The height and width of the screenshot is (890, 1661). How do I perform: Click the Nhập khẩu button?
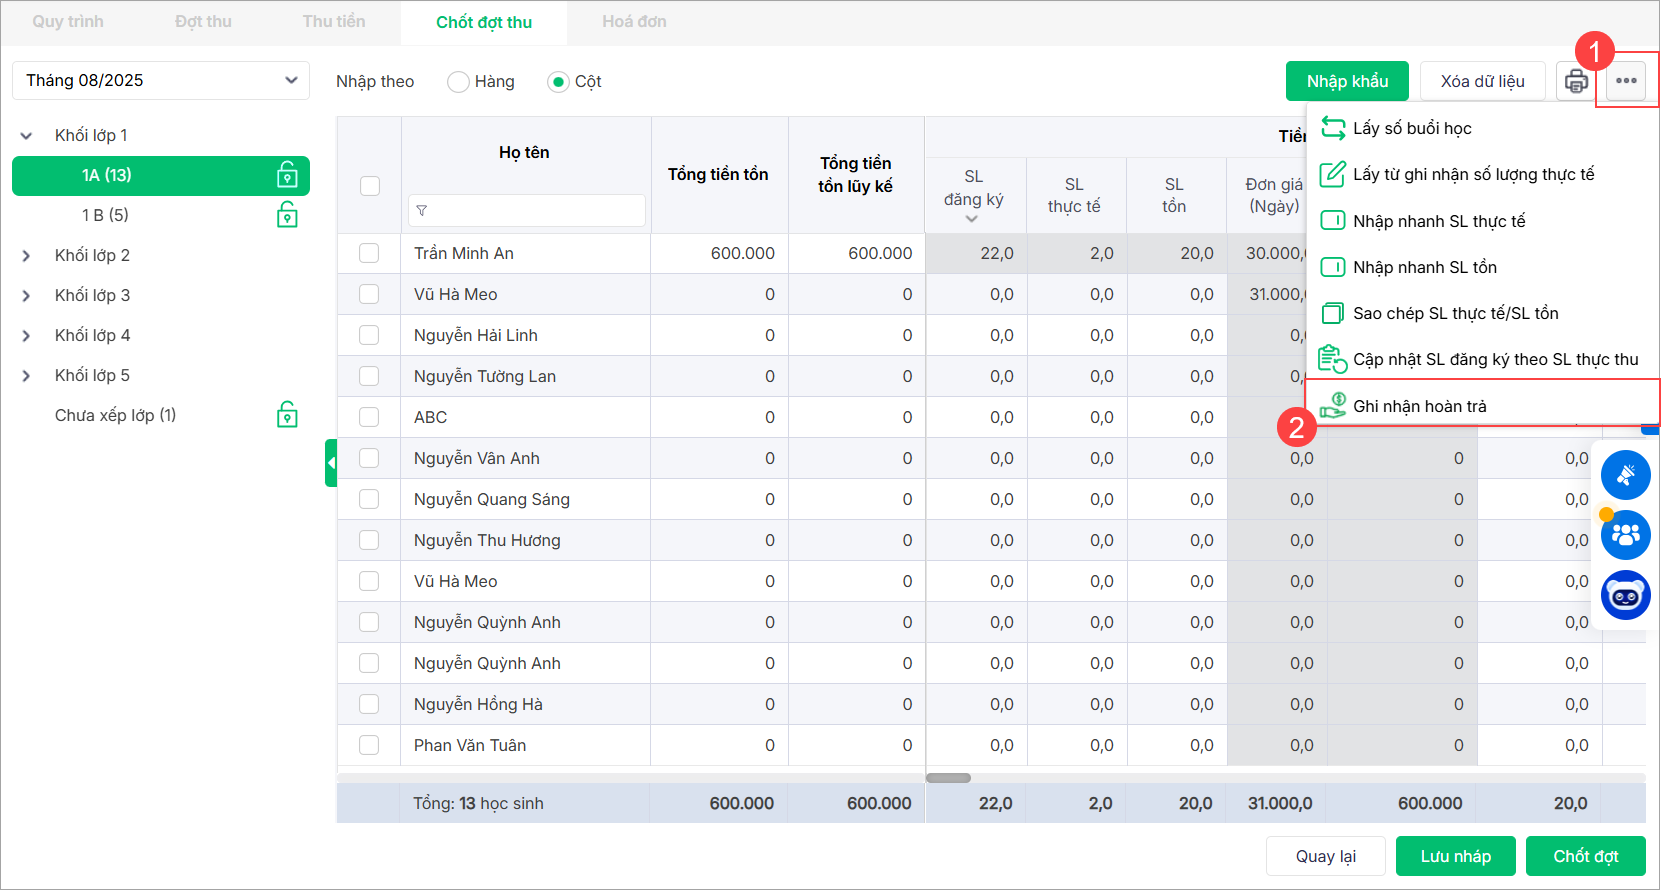[1346, 81]
